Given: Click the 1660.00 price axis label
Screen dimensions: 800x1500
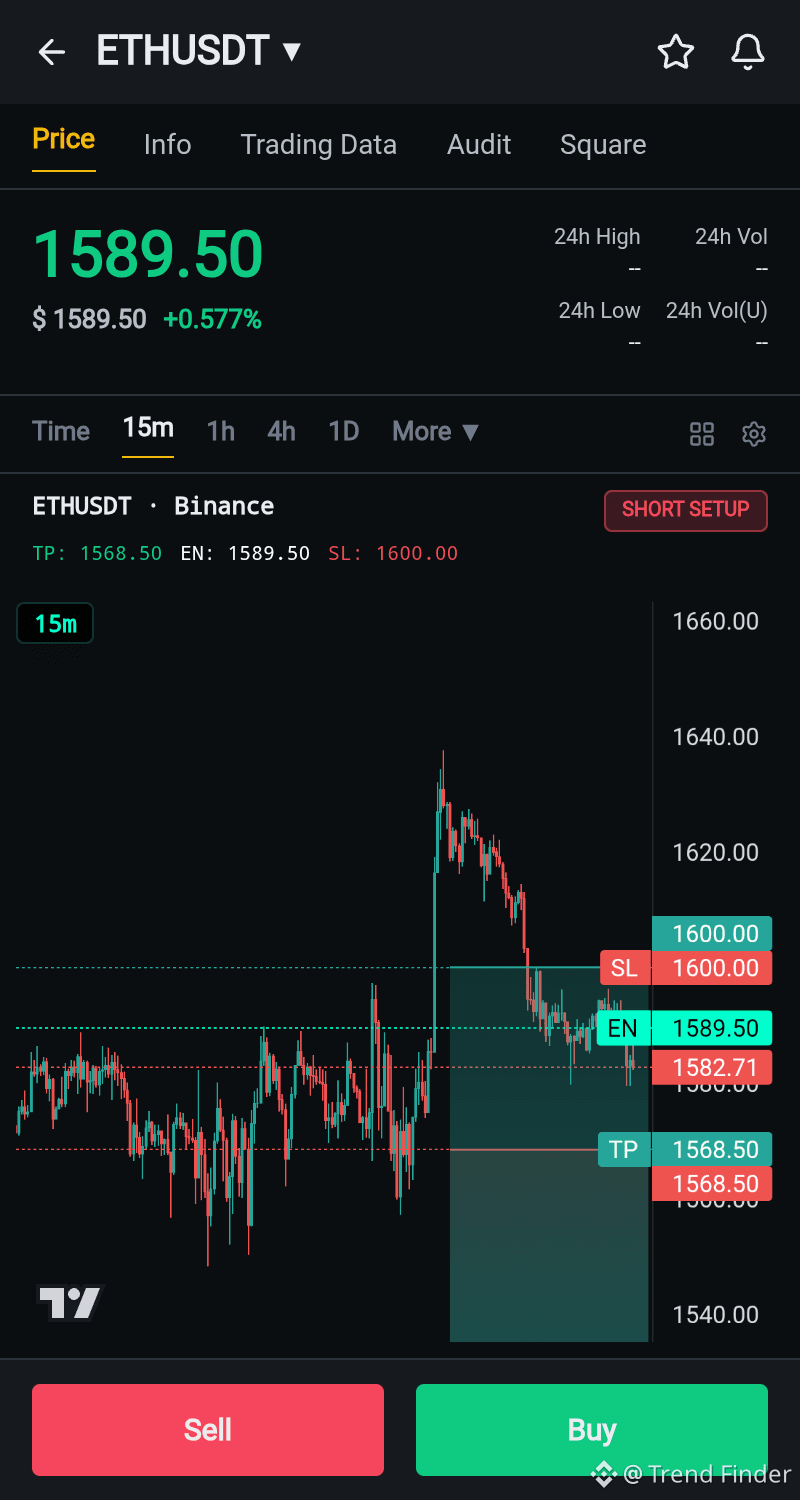Looking at the screenshot, I should point(715,621).
